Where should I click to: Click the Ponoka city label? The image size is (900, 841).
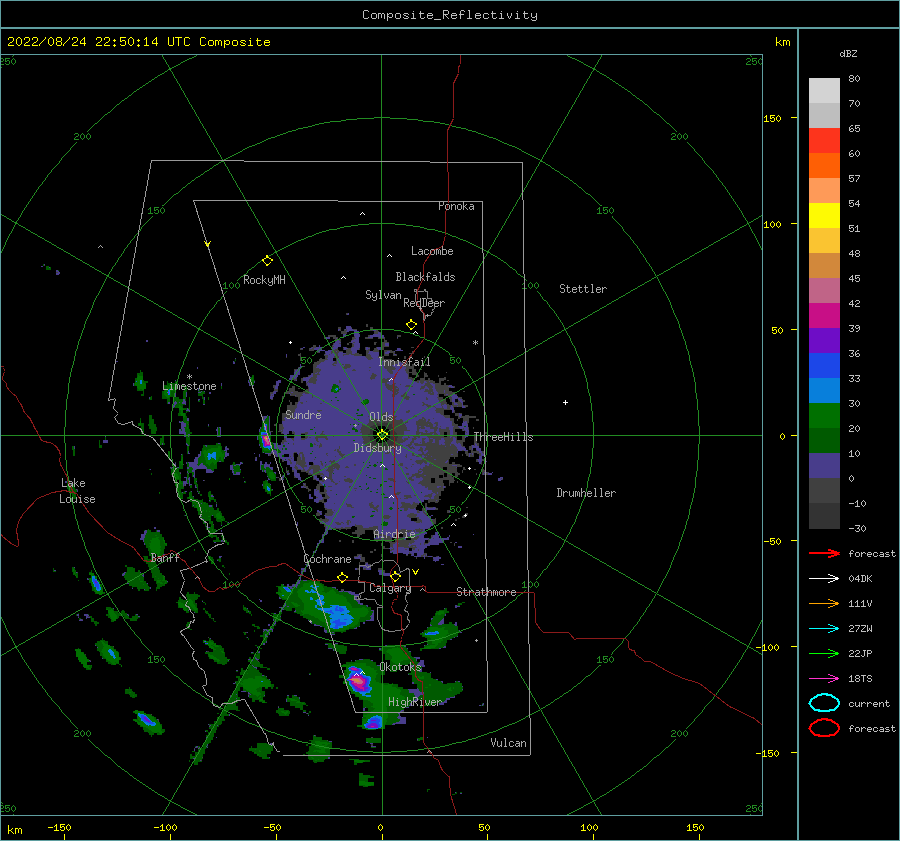(456, 206)
